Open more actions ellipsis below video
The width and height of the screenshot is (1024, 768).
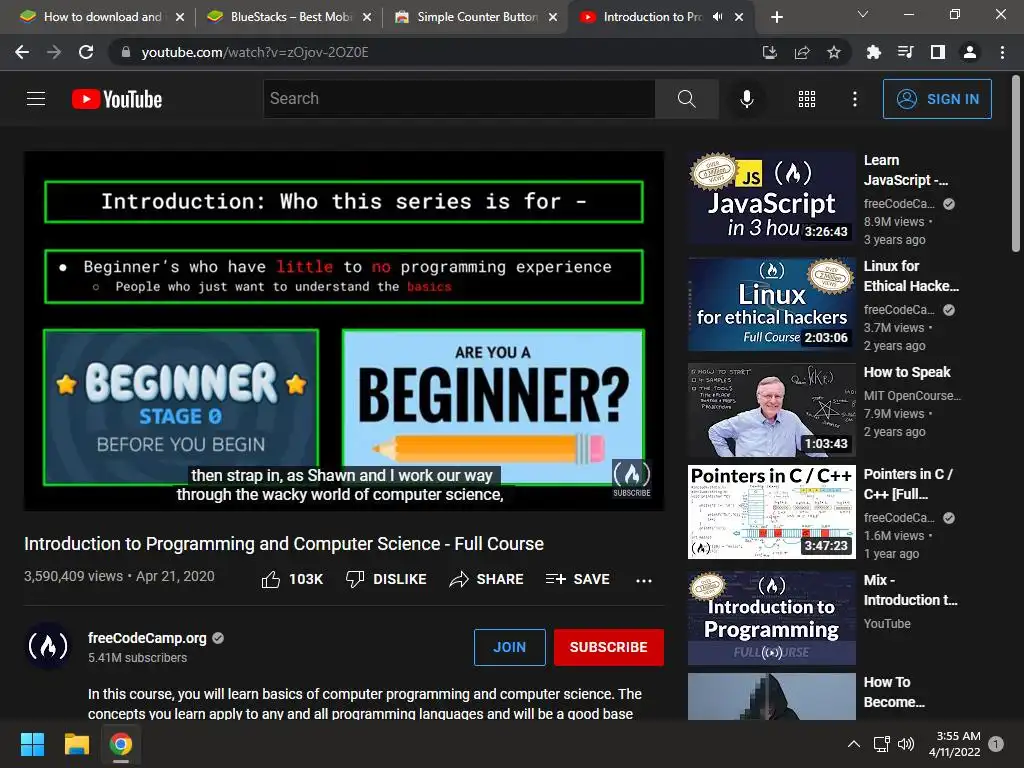pos(644,581)
